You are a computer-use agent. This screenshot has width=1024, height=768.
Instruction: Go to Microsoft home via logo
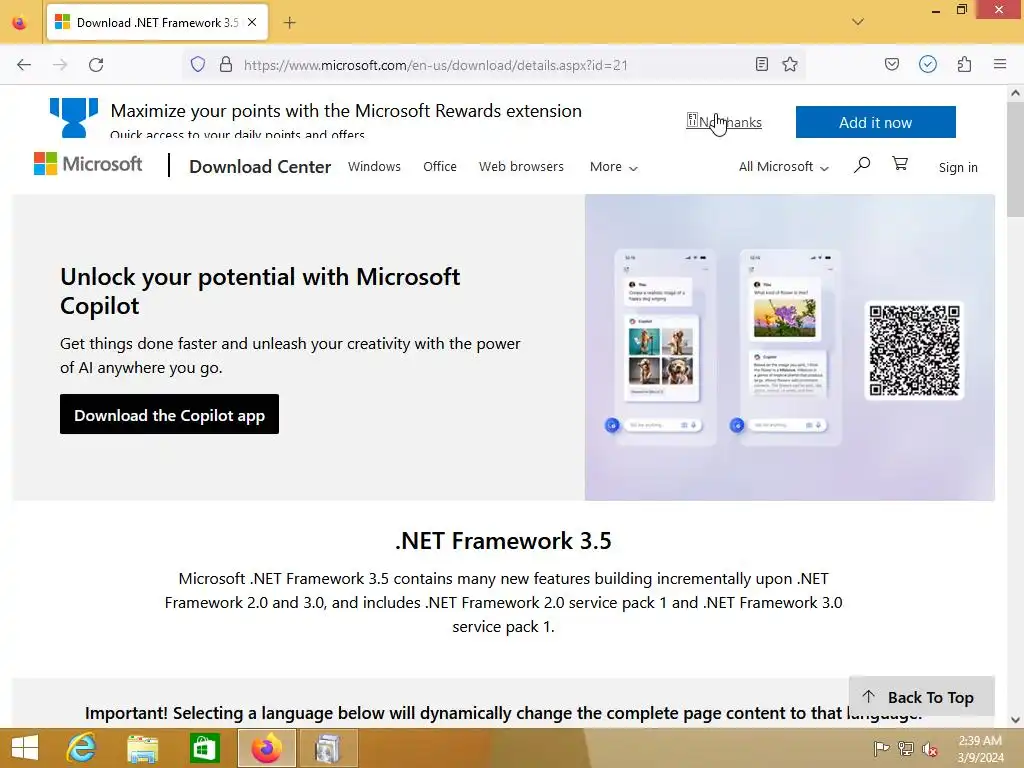[x=88, y=164]
